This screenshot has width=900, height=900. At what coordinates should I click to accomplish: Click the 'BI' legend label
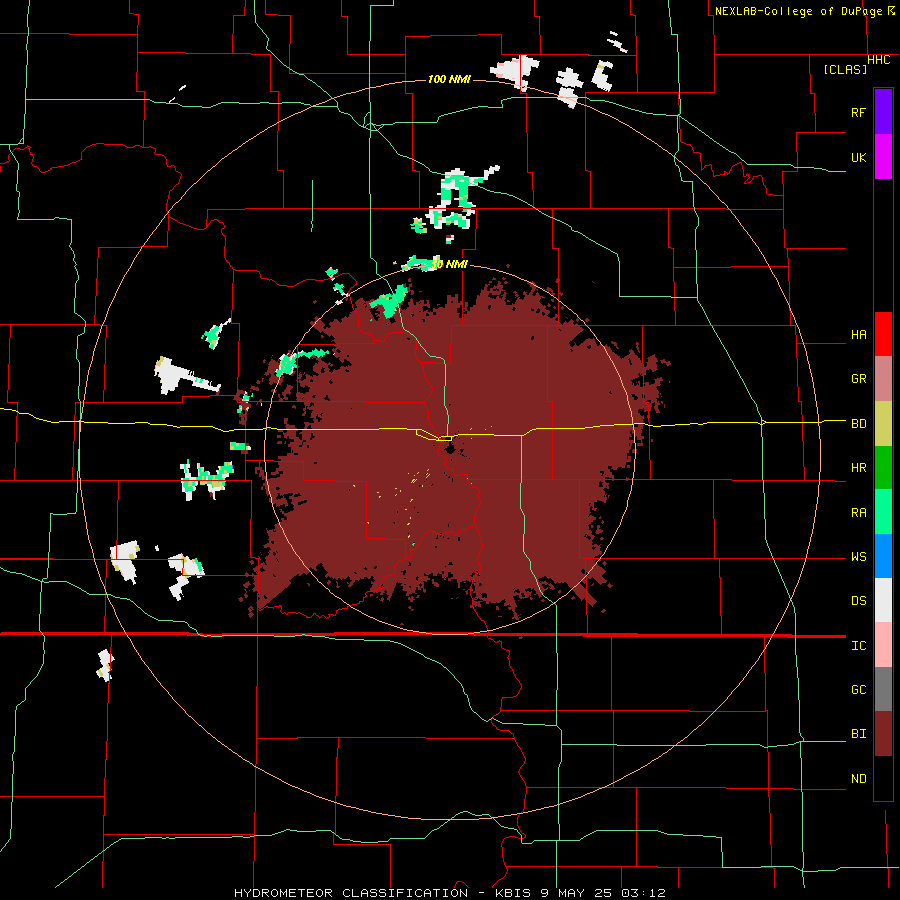pyautogui.click(x=858, y=734)
